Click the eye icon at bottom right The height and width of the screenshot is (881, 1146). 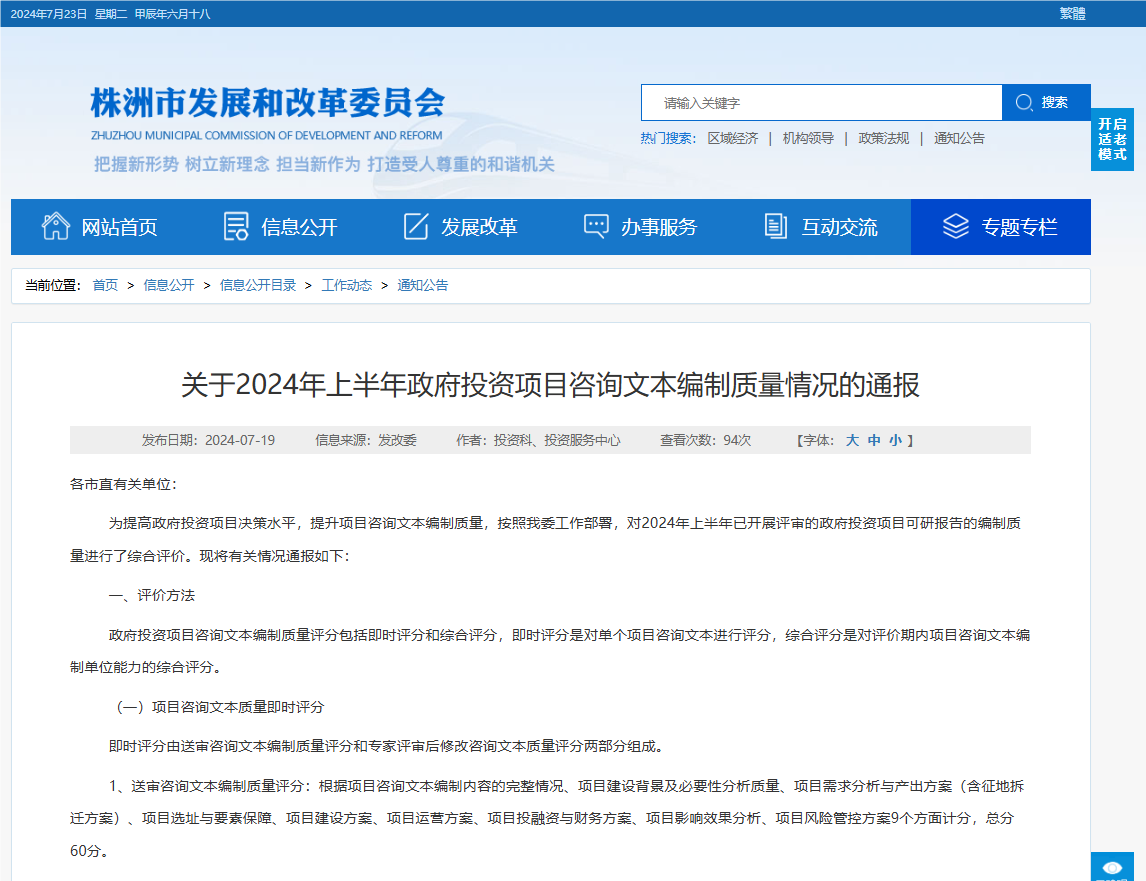(1111, 867)
